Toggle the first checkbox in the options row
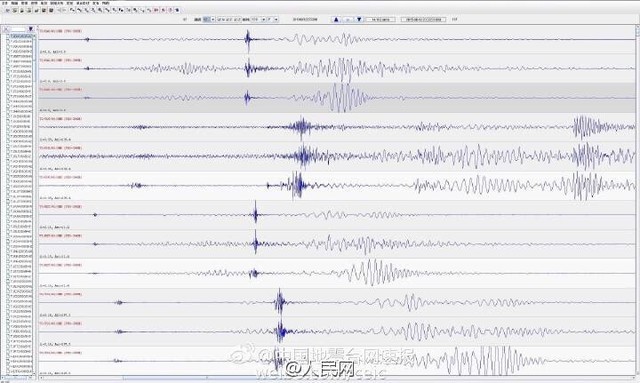Screen dimensions: 640x383 pos(184,19)
